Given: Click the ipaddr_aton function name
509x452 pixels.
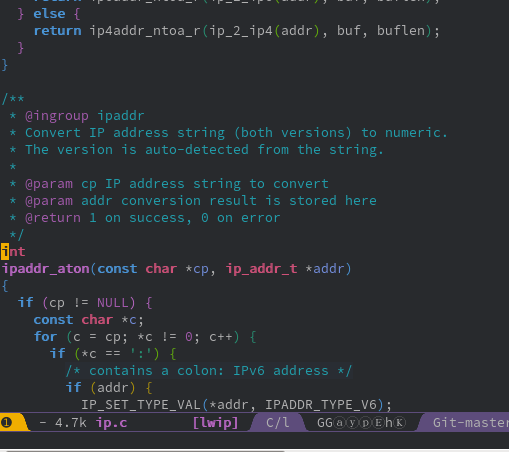Looking at the screenshot, I should pyautogui.click(x=46, y=269).
